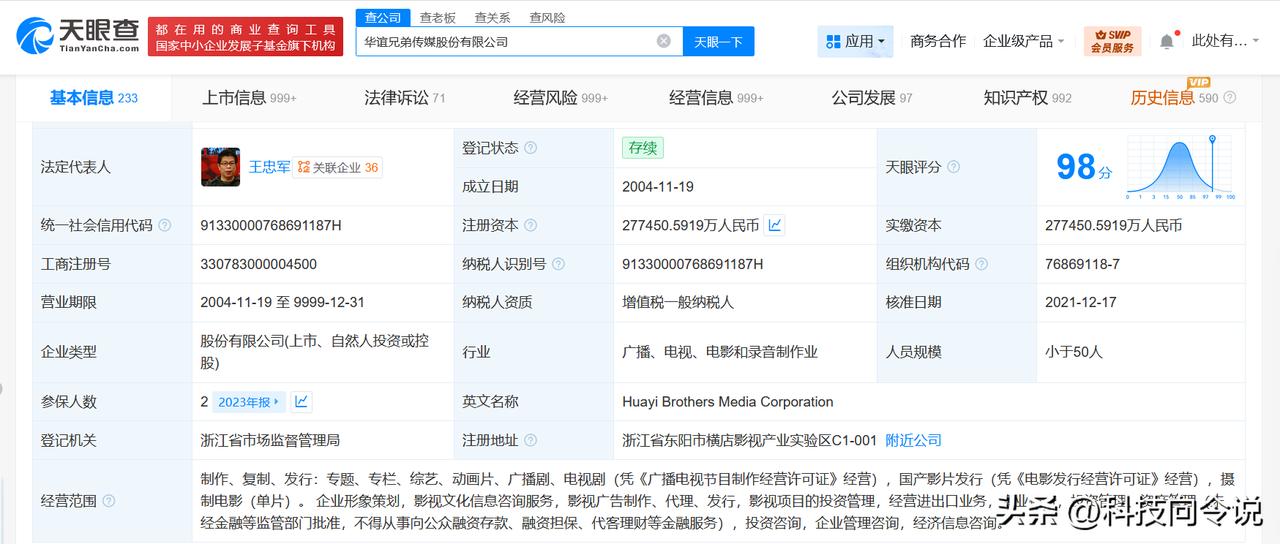
Task: Click the red 国家中小企业发展子基金 banner
Action: pos(243,36)
